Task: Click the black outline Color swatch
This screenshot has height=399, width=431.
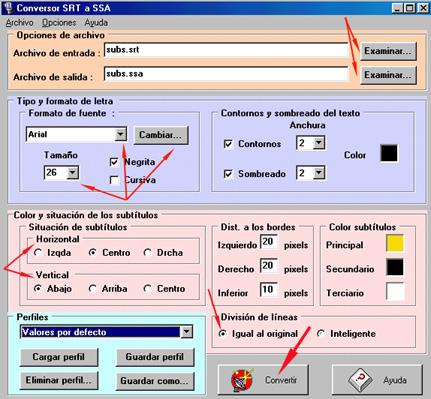Action: pyautogui.click(x=389, y=153)
